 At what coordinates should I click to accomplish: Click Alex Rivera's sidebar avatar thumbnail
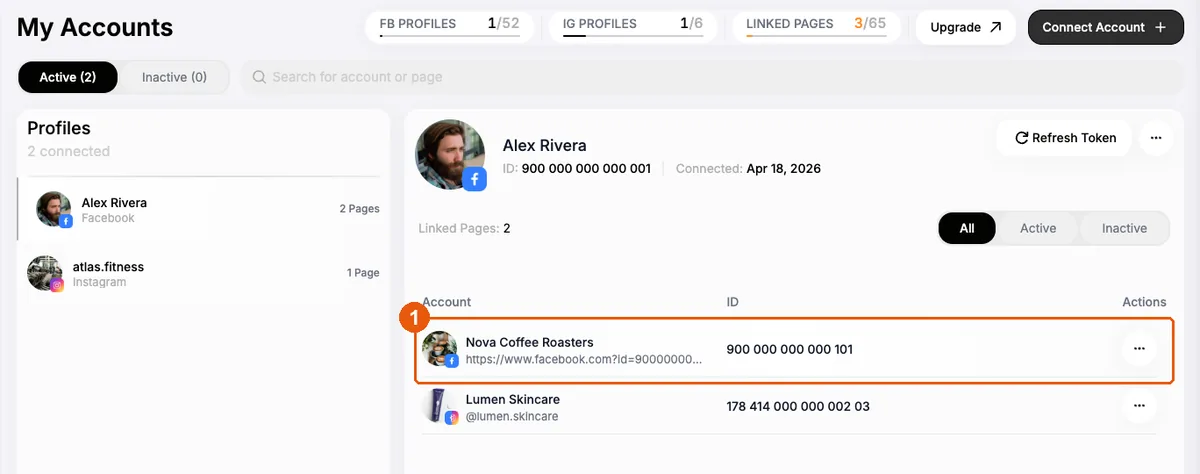coord(54,209)
